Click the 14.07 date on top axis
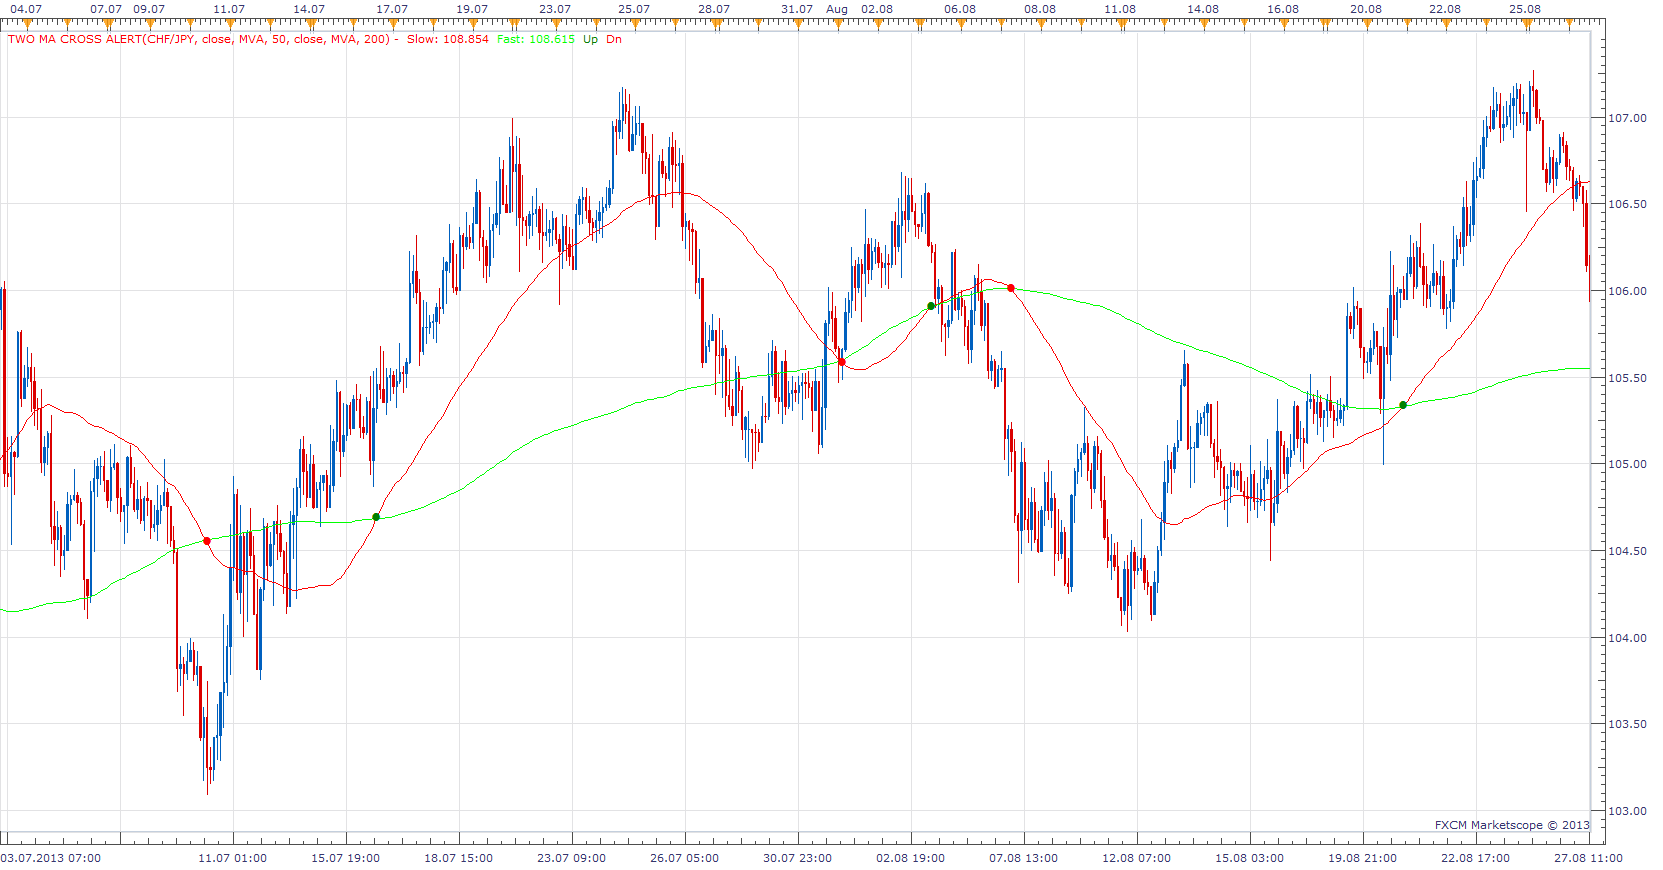Viewport: 1663px width, 870px height. [309, 9]
